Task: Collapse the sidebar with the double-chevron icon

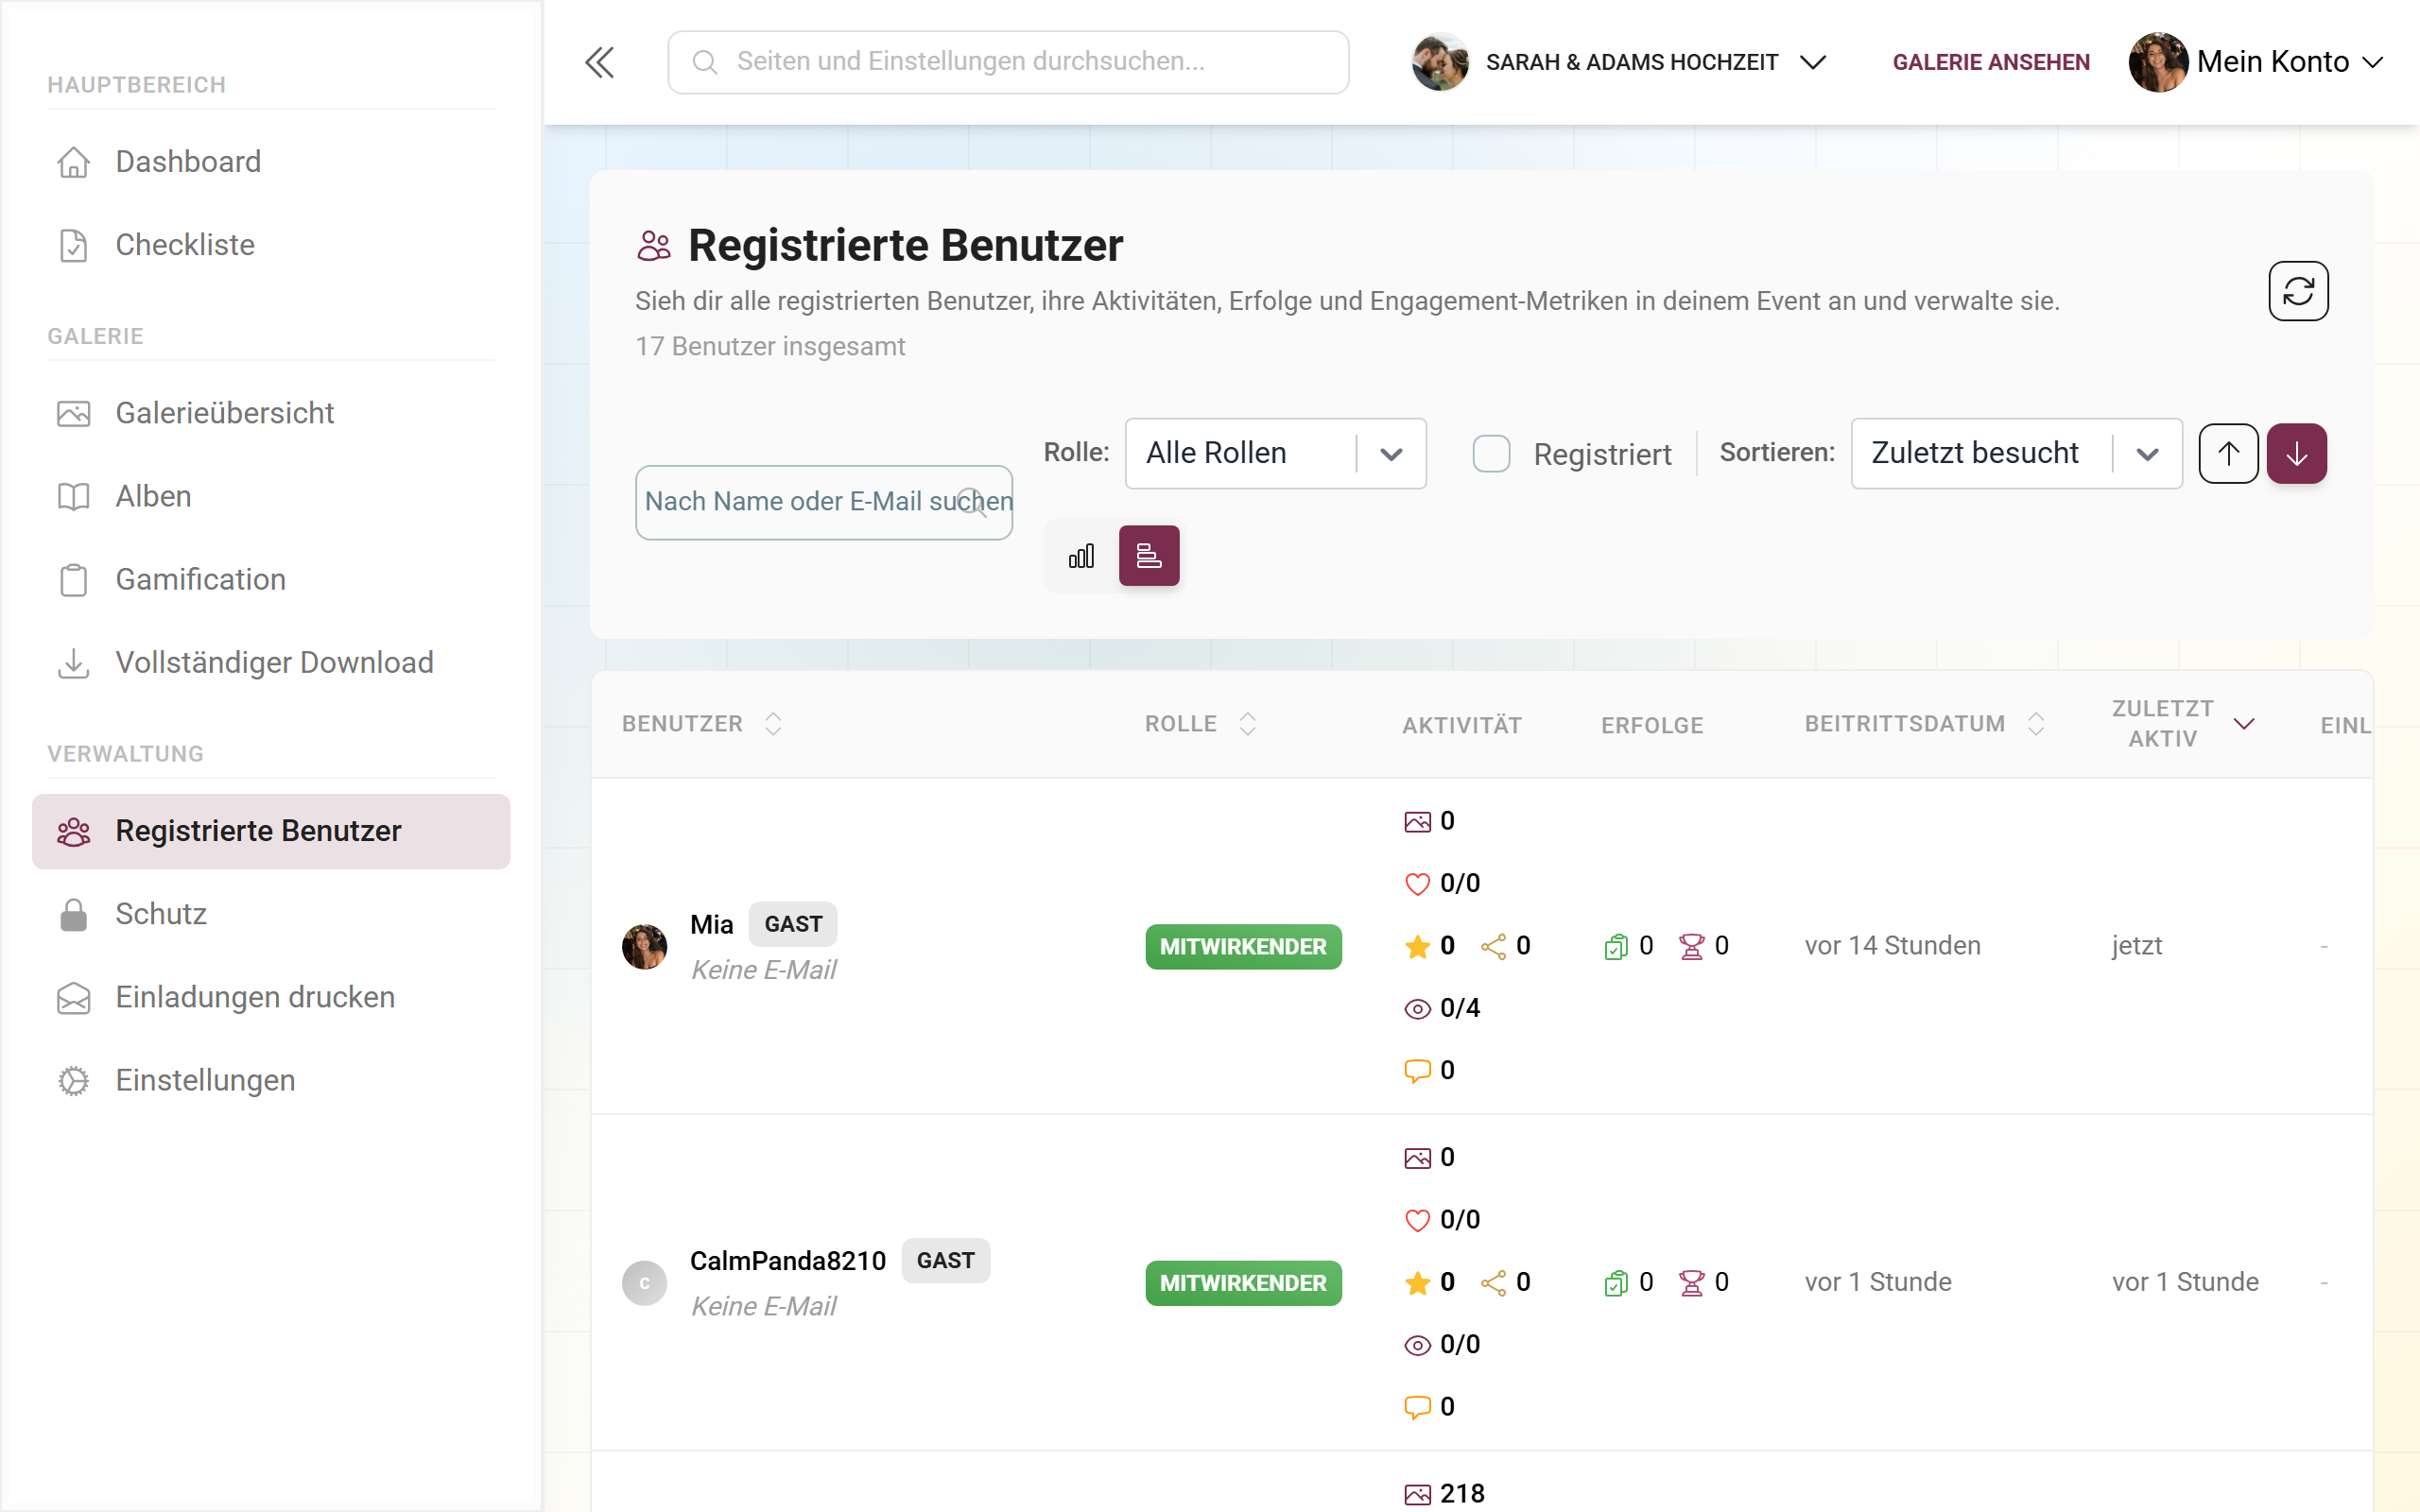Action: tap(599, 62)
